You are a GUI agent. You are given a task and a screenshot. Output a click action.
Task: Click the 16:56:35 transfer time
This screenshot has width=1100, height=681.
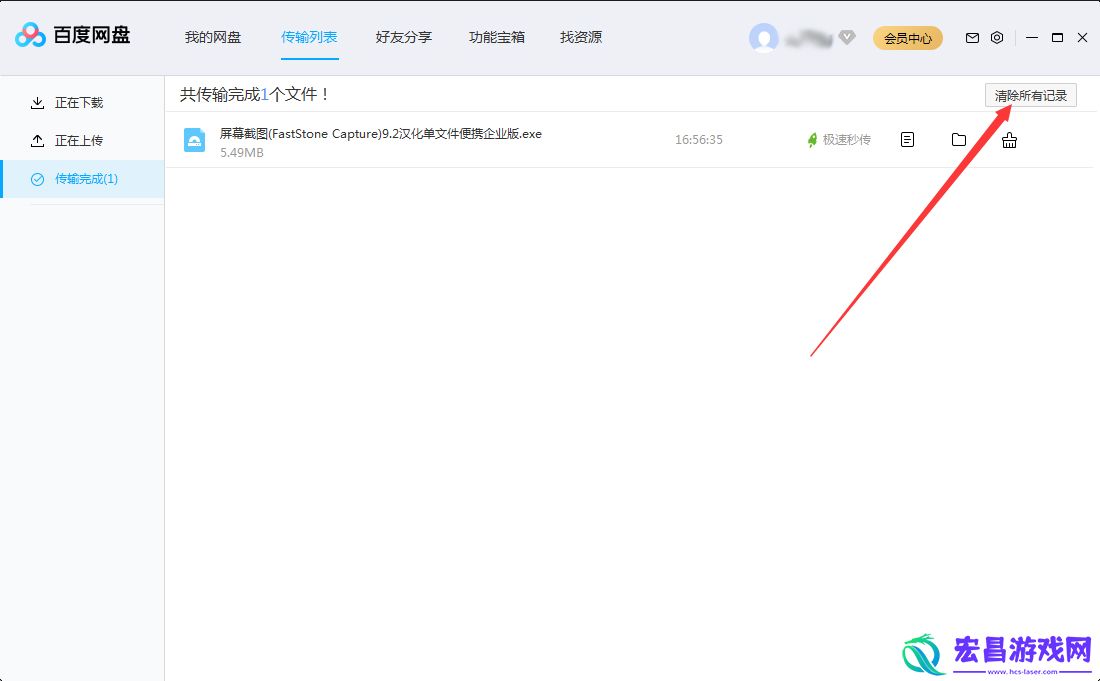[699, 140]
